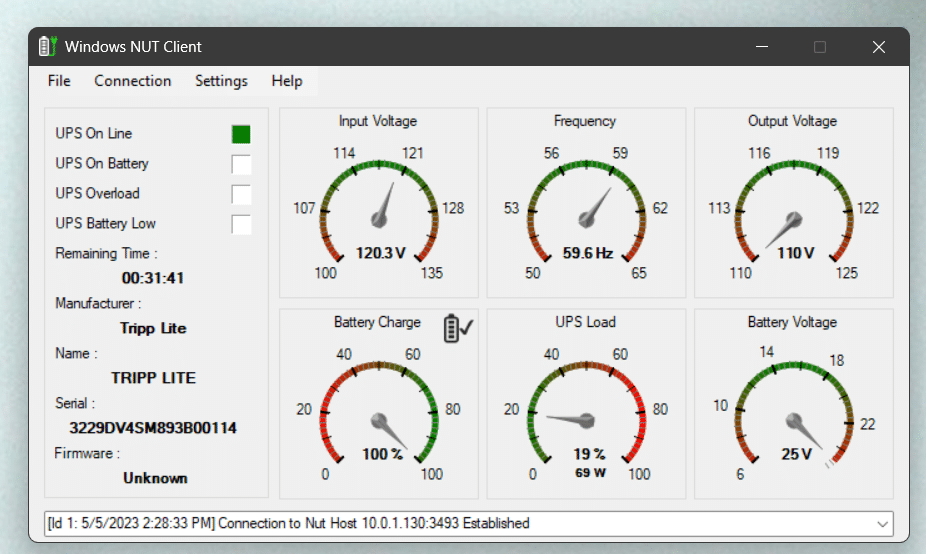Click the Battery Charge gauge title

point(377,322)
